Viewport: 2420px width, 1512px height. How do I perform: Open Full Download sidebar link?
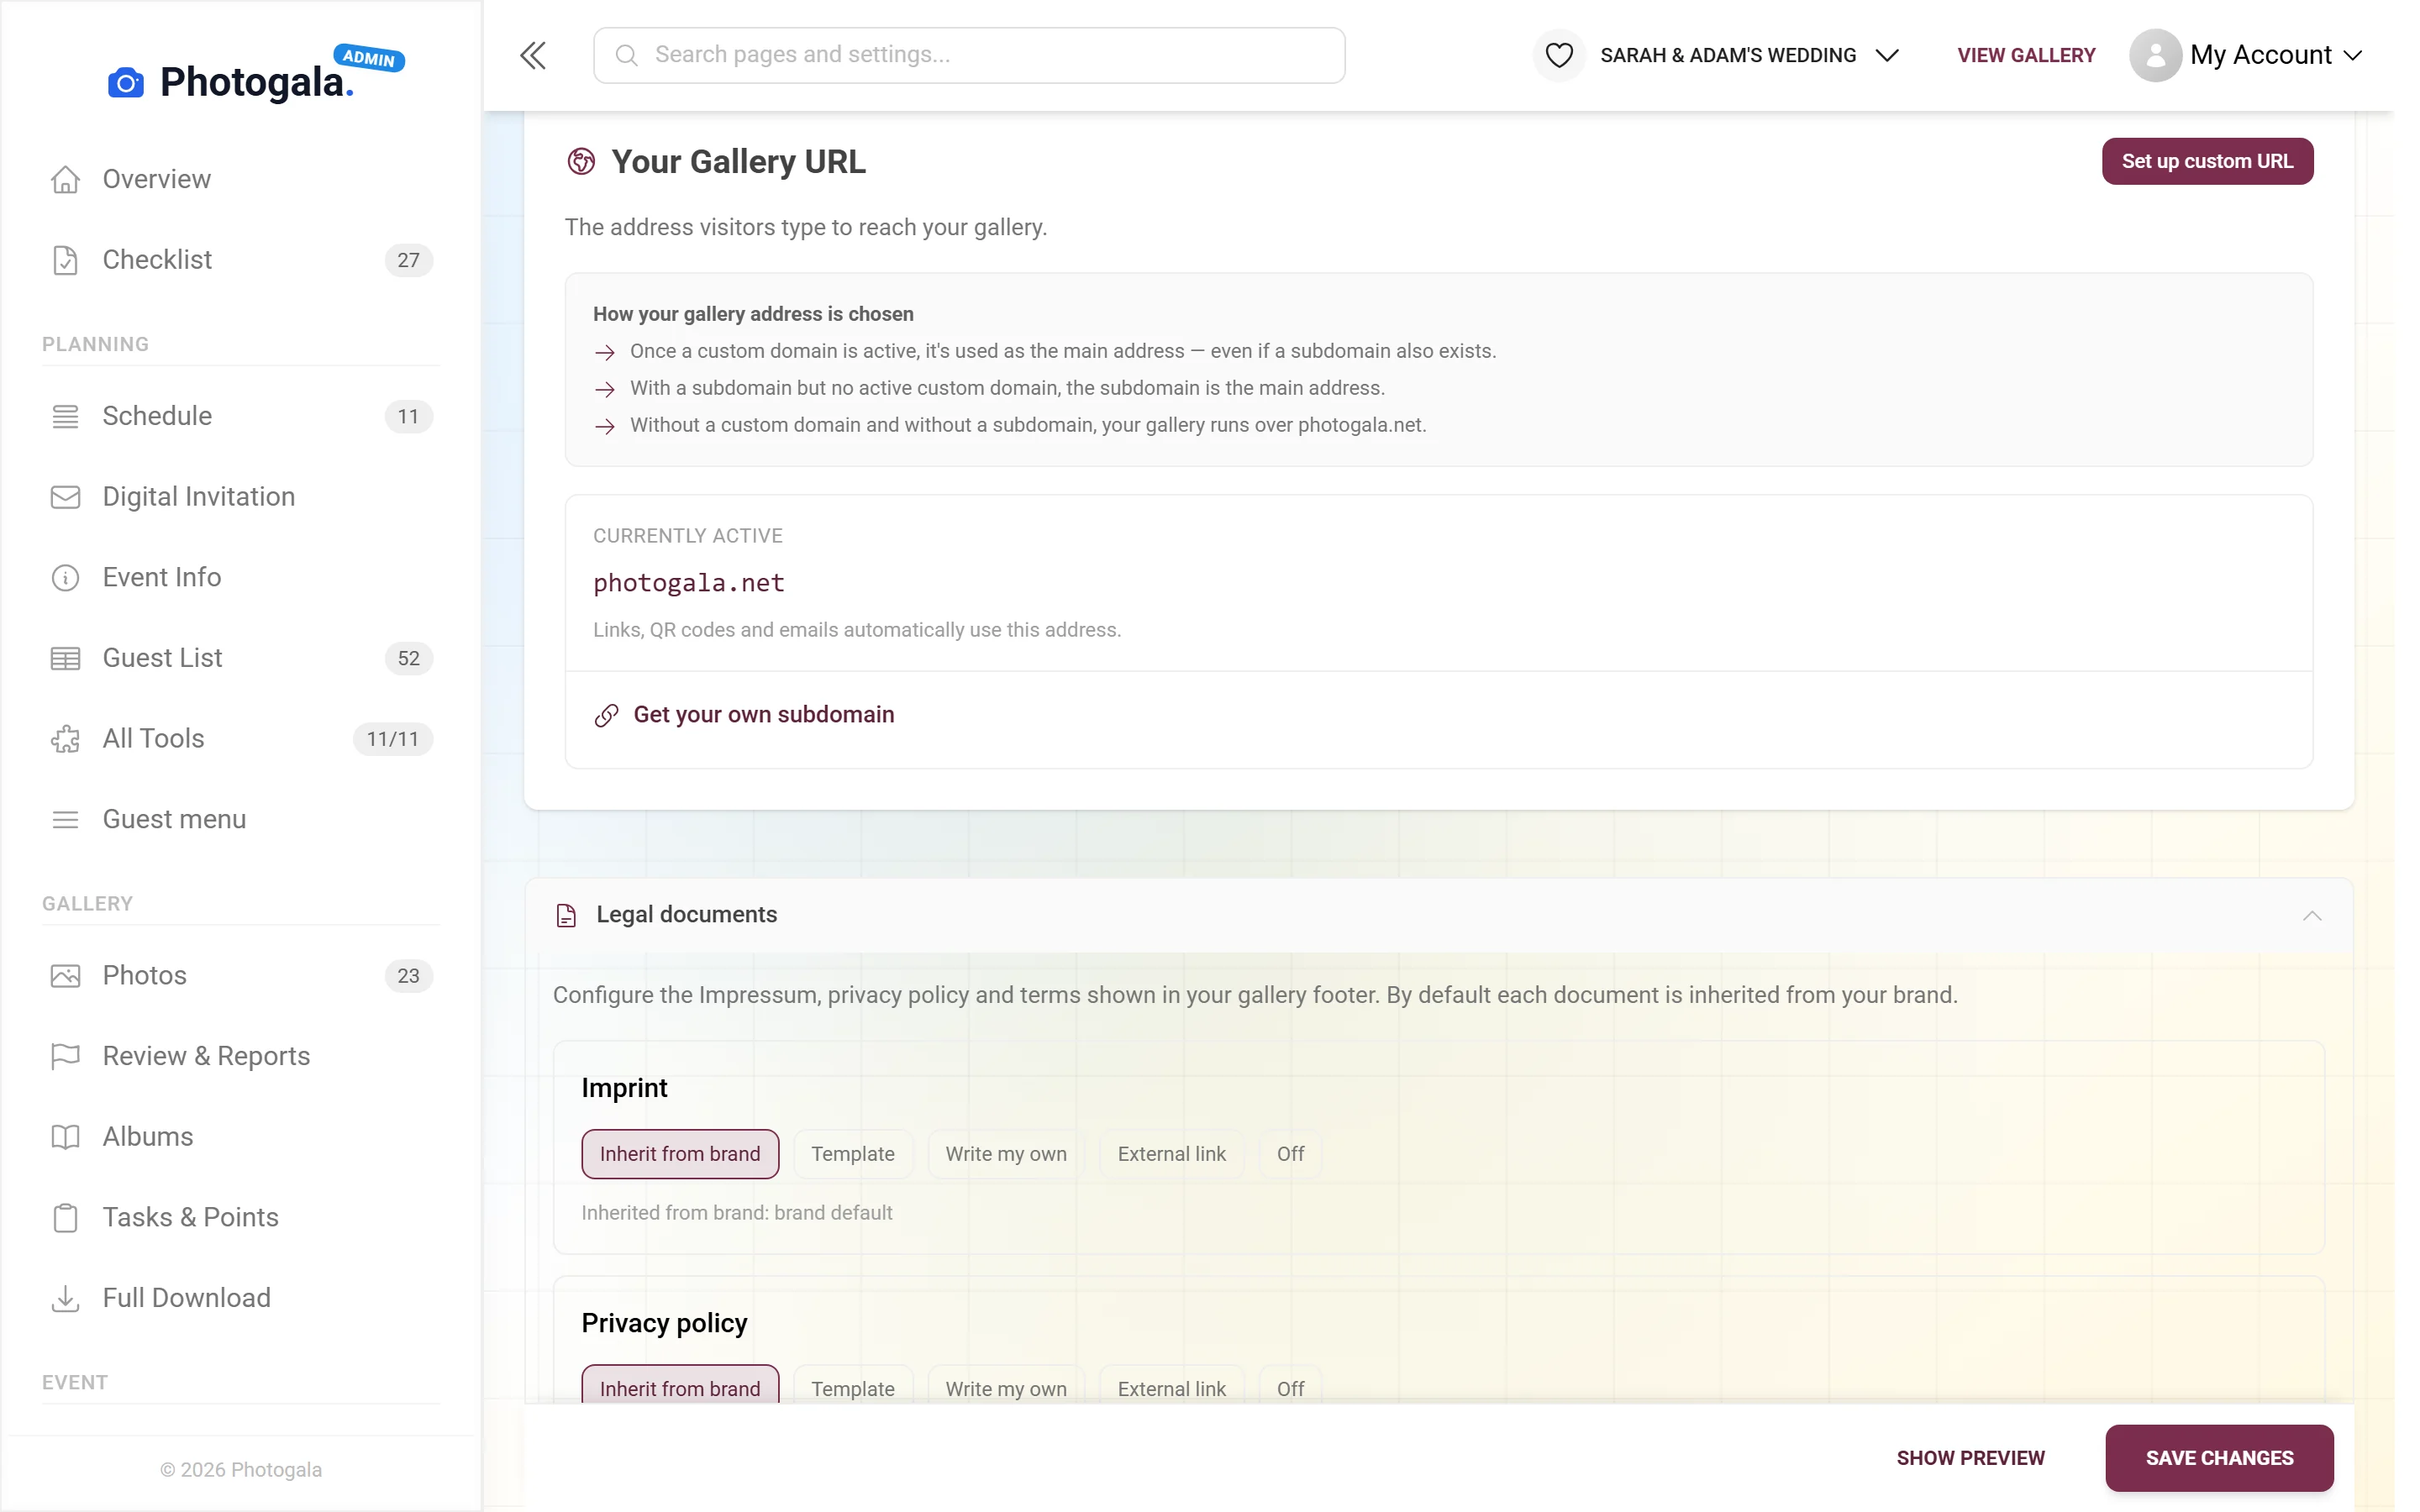click(241, 1298)
